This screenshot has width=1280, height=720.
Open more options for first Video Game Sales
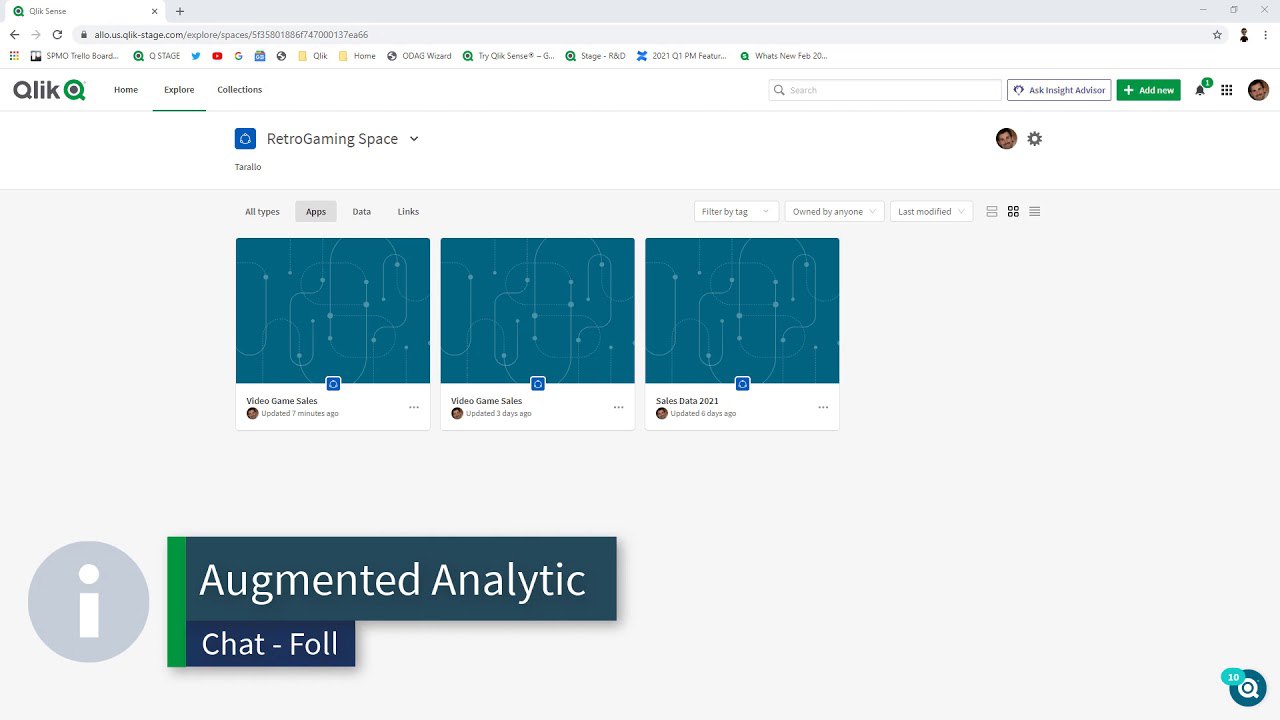[414, 407]
